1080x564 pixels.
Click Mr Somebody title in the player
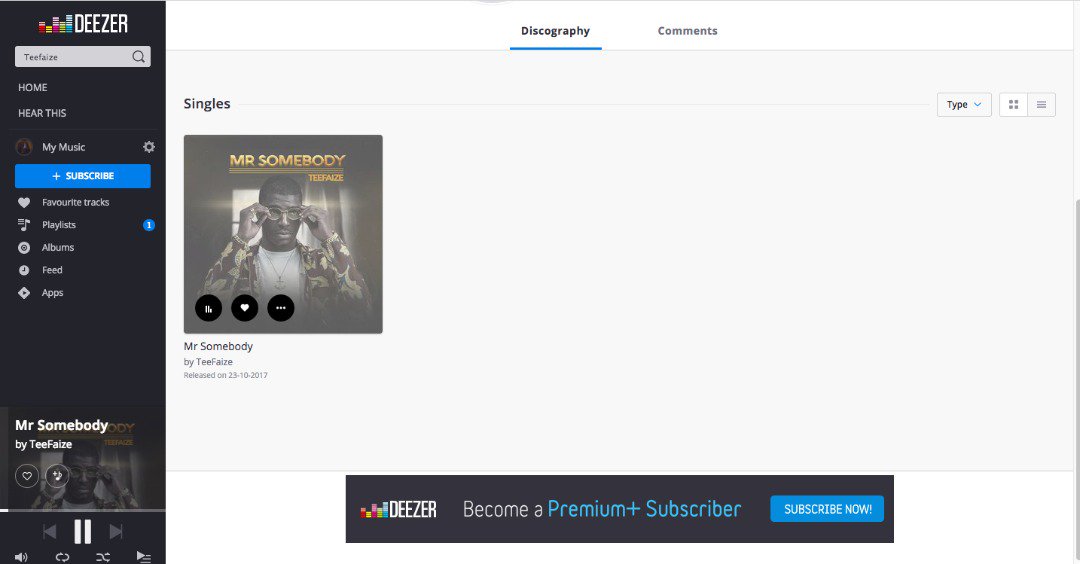(61, 425)
